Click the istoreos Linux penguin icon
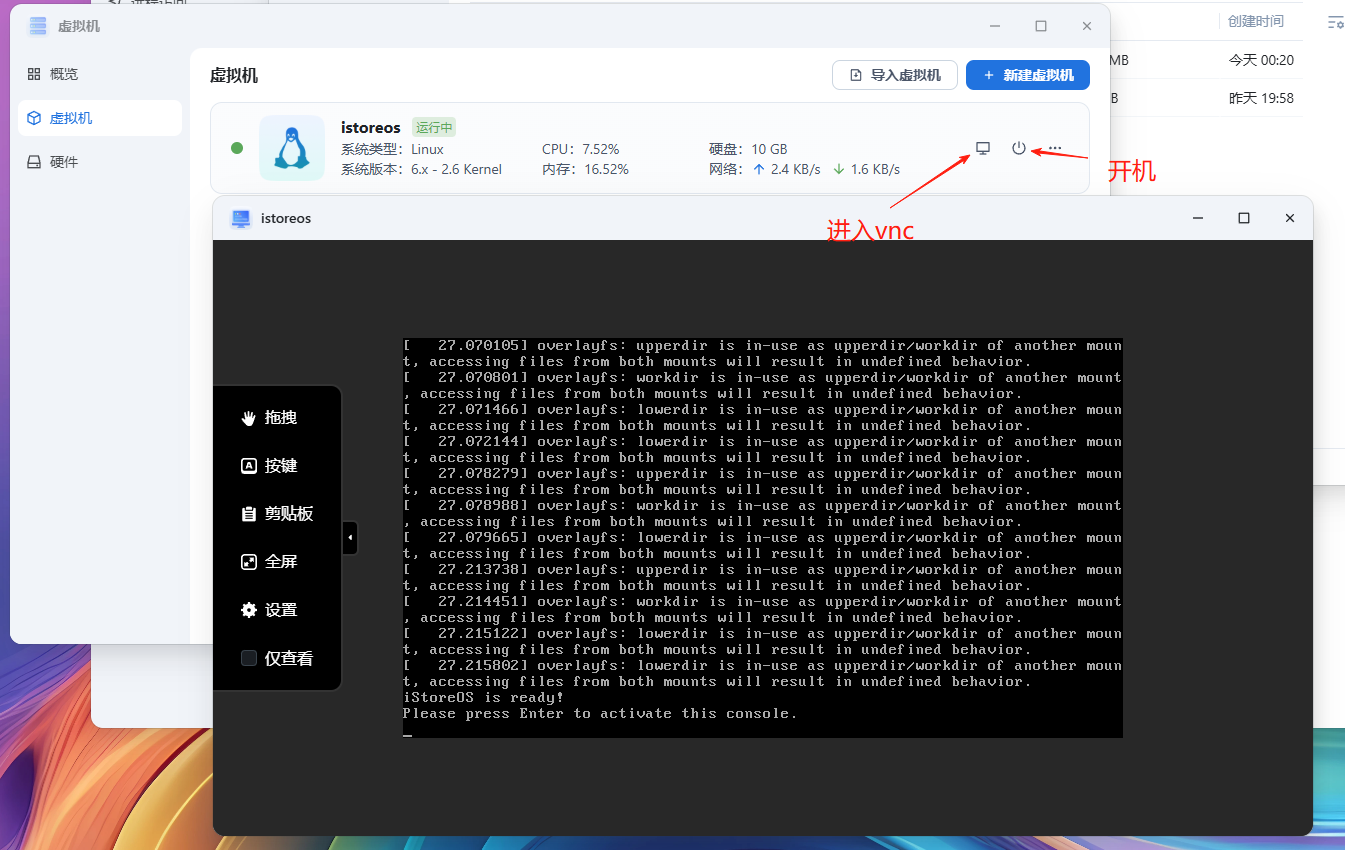The image size is (1345, 850). 291,148
